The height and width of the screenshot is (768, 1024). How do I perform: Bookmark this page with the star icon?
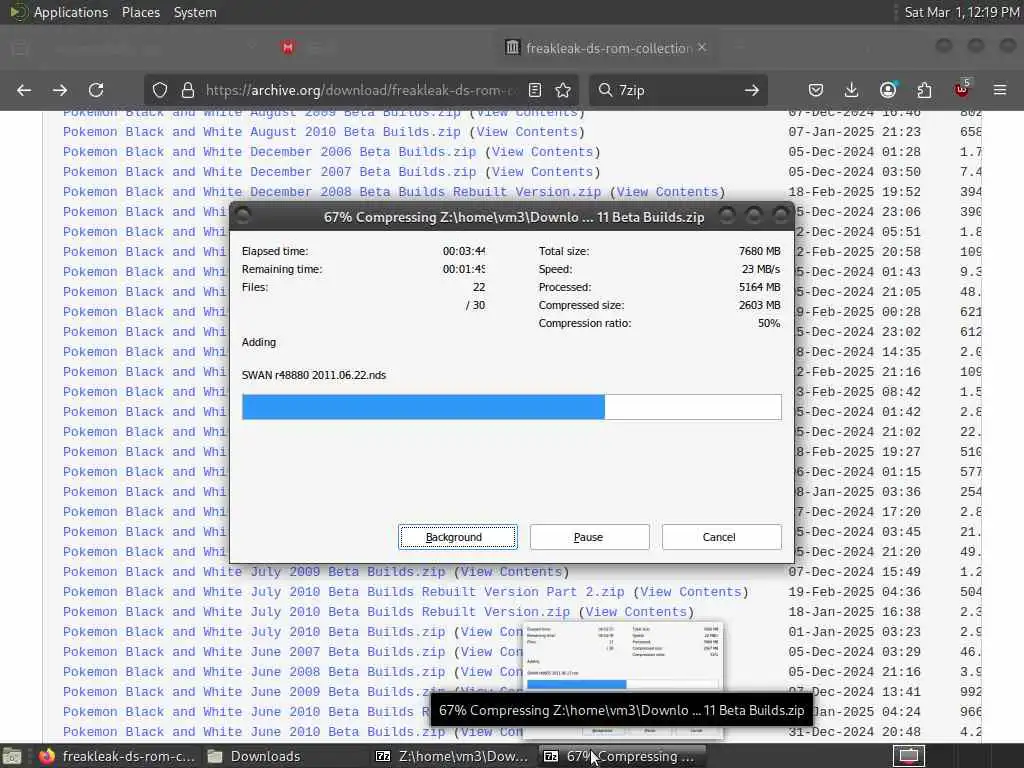click(563, 90)
